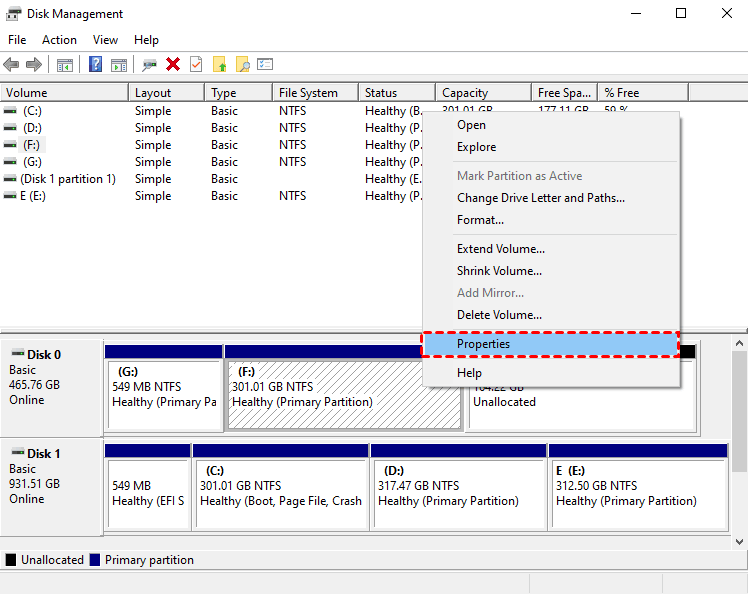This screenshot has height=594, width=748.
Task: Open the View menu
Action: pyautogui.click(x=105, y=40)
